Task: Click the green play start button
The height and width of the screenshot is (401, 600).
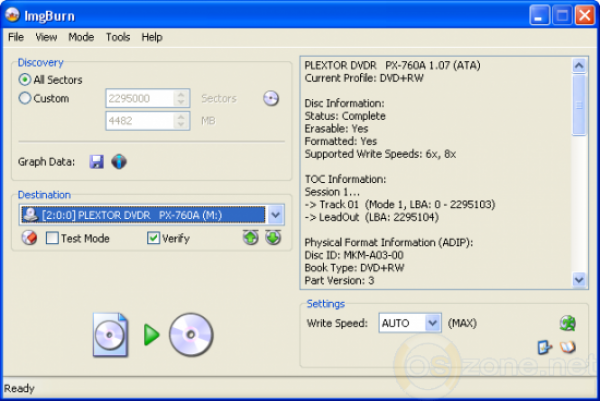Action: tap(151, 335)
